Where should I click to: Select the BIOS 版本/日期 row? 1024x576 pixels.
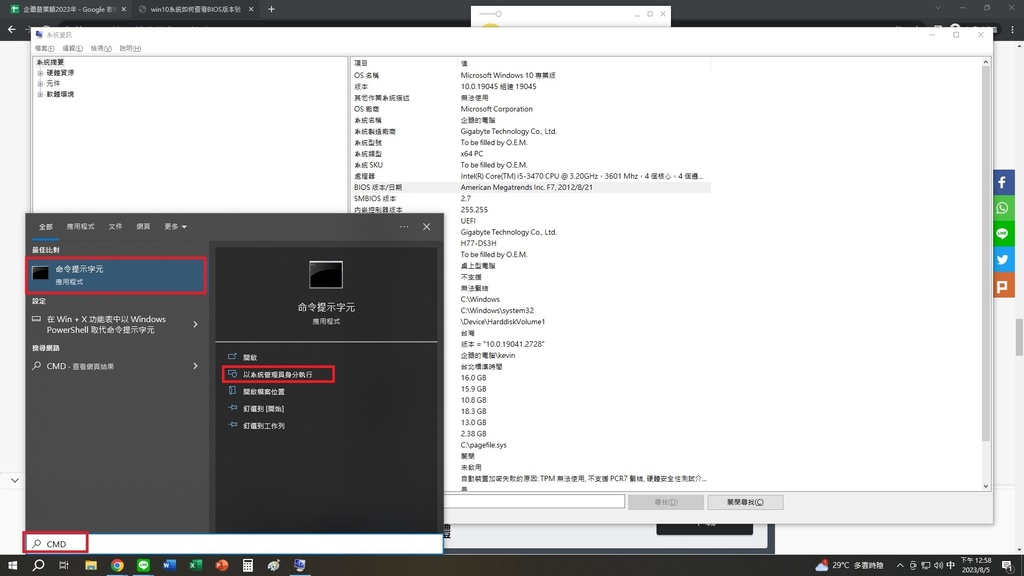(x=530, y=187)
